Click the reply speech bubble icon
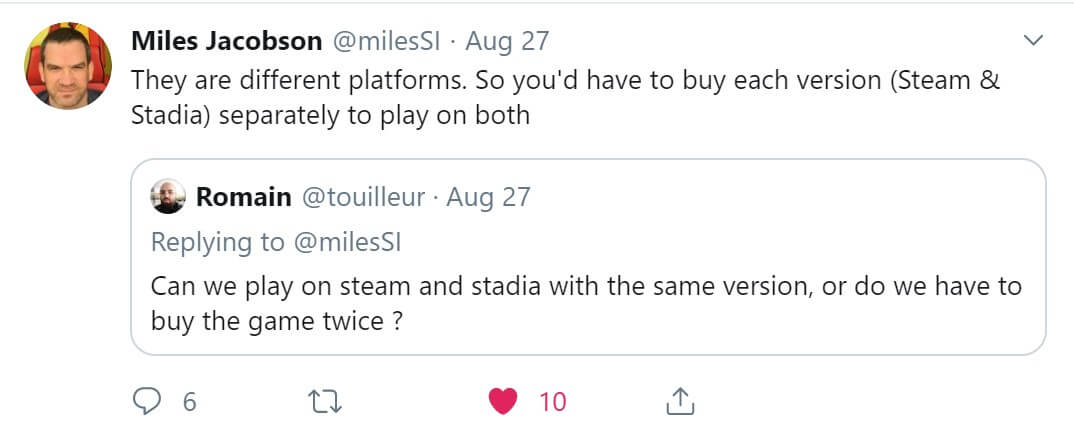Viewport: 1074px width, 433px height. point(147,402)
